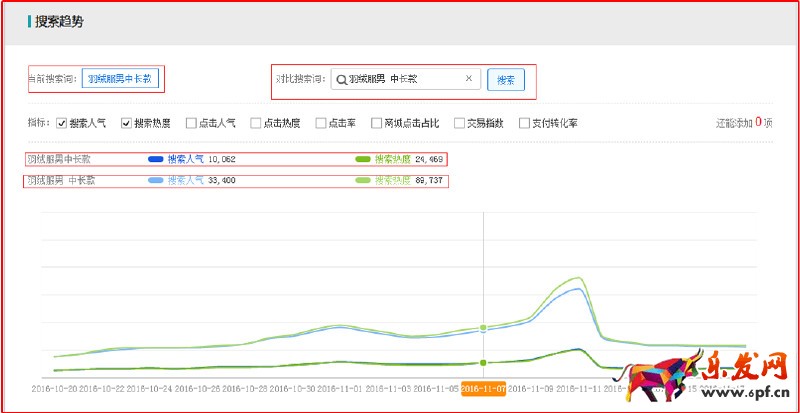The width and height of the screenshot is (800, 413).
Task: Uncheck the 搜索人气 checkbox
Action: coord(62,124)
